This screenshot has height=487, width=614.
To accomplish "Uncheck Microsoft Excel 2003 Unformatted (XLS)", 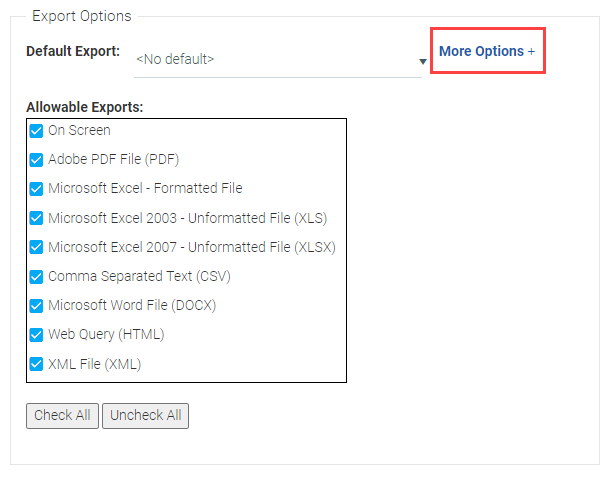I will click(x=37, y=218).
